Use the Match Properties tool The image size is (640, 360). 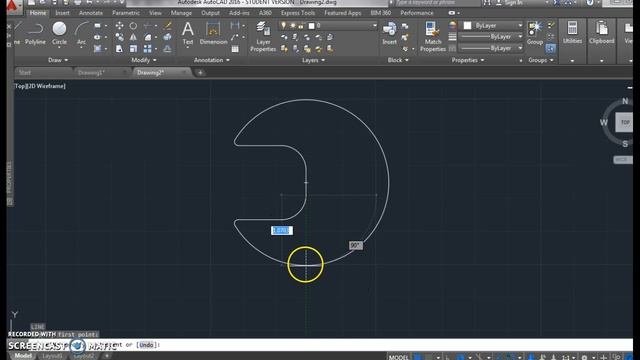coord(433,37)
